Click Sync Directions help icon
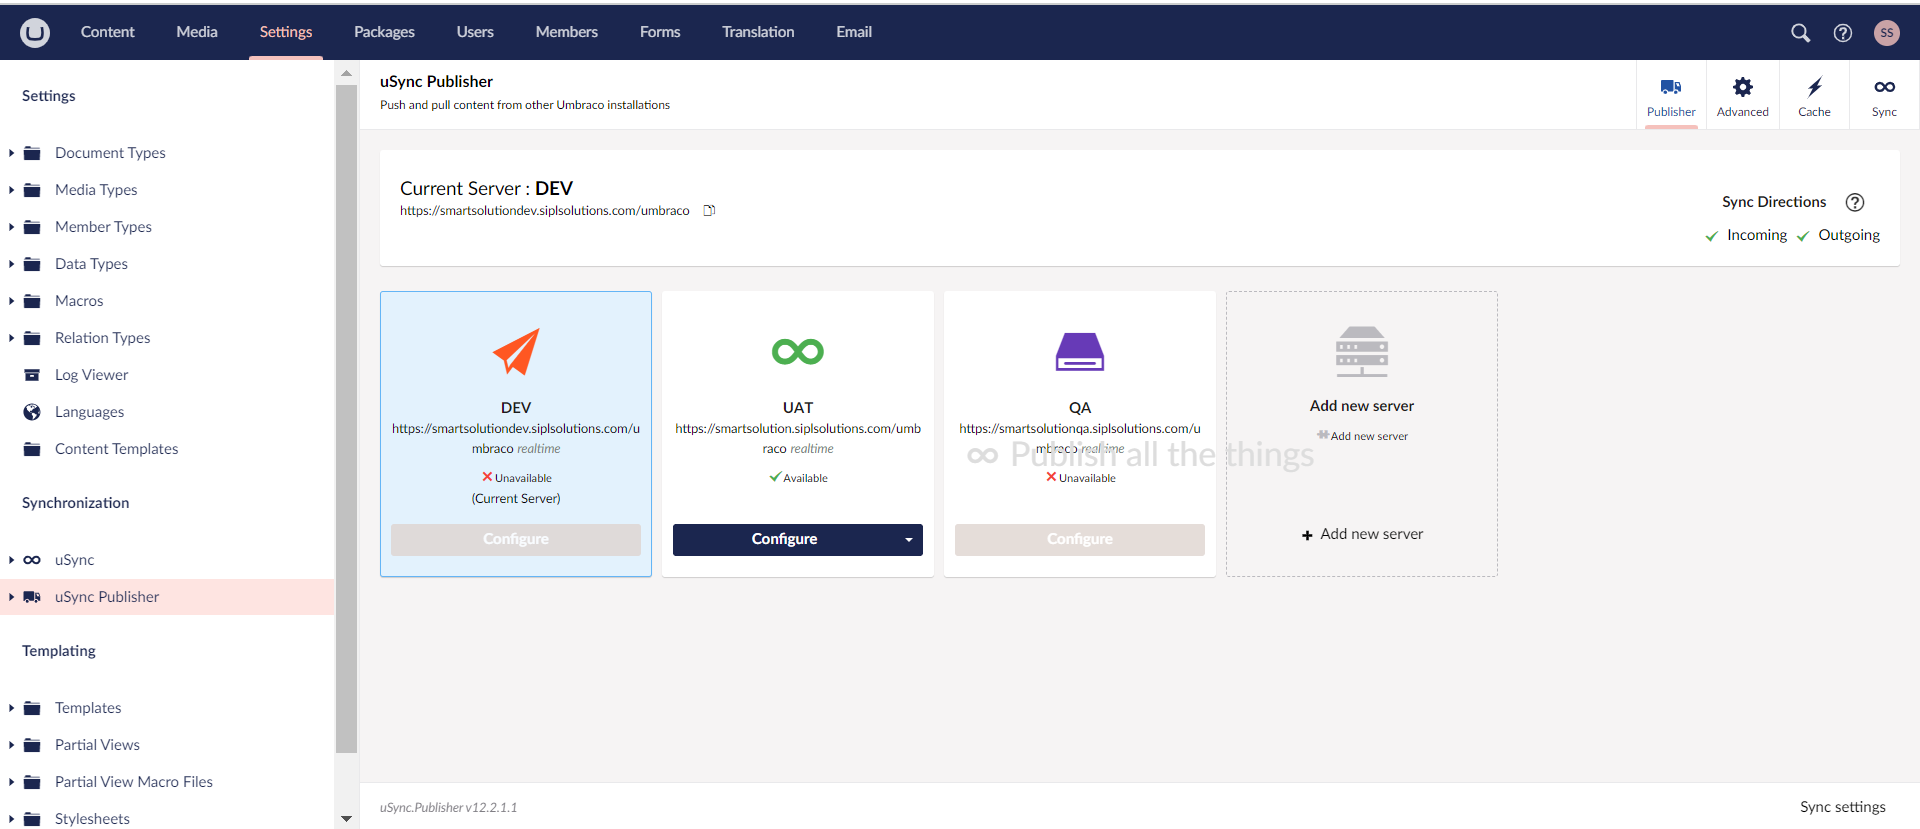The image size is (1920, 829). [x=1855, y=202]
